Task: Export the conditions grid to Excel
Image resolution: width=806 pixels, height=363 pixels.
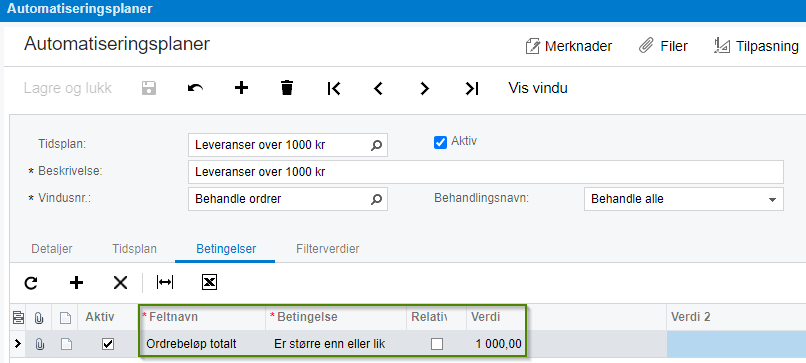Action: [209, 282]
